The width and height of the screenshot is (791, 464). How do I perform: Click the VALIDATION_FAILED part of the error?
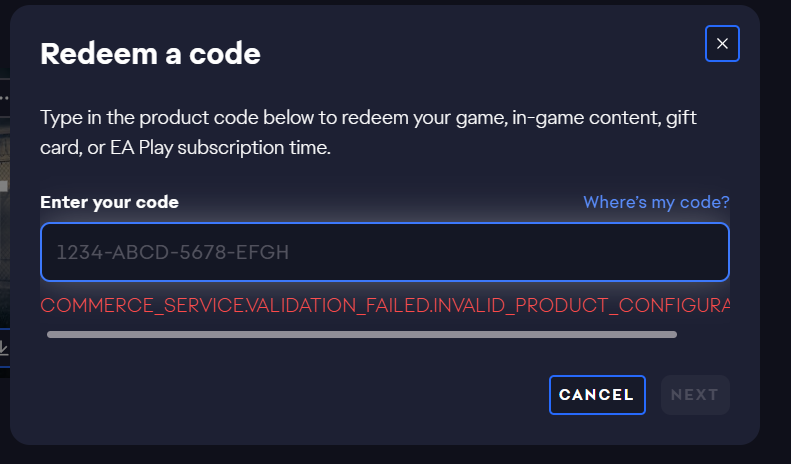point(337,304)
